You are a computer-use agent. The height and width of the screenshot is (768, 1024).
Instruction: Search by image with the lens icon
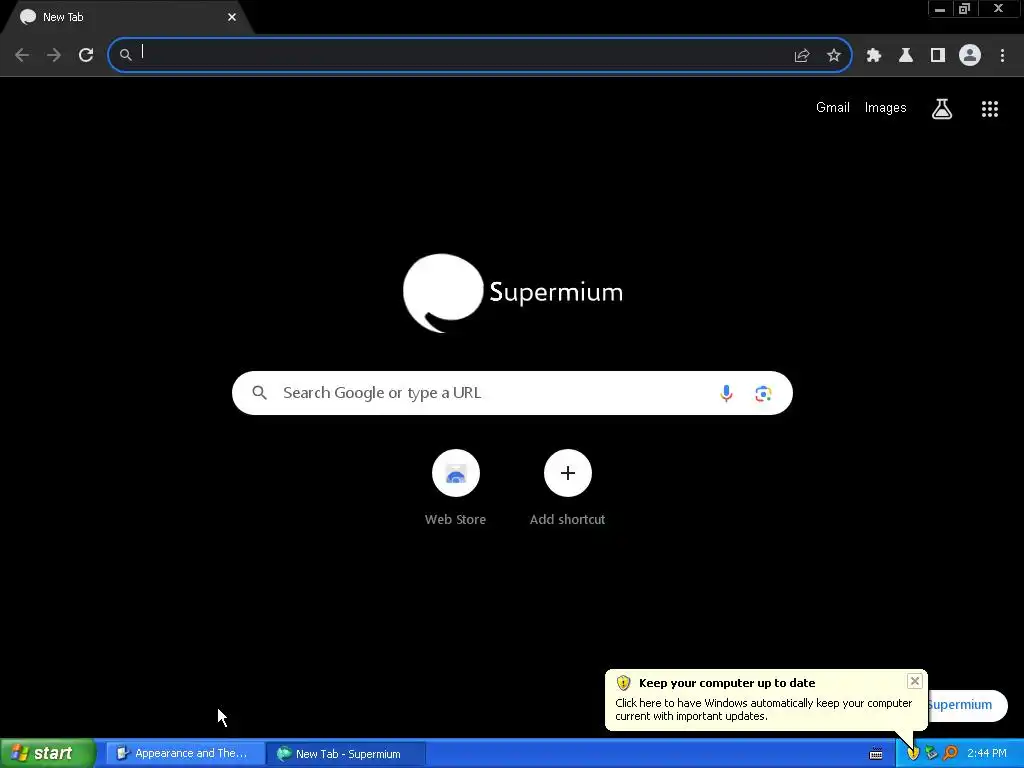763,393
